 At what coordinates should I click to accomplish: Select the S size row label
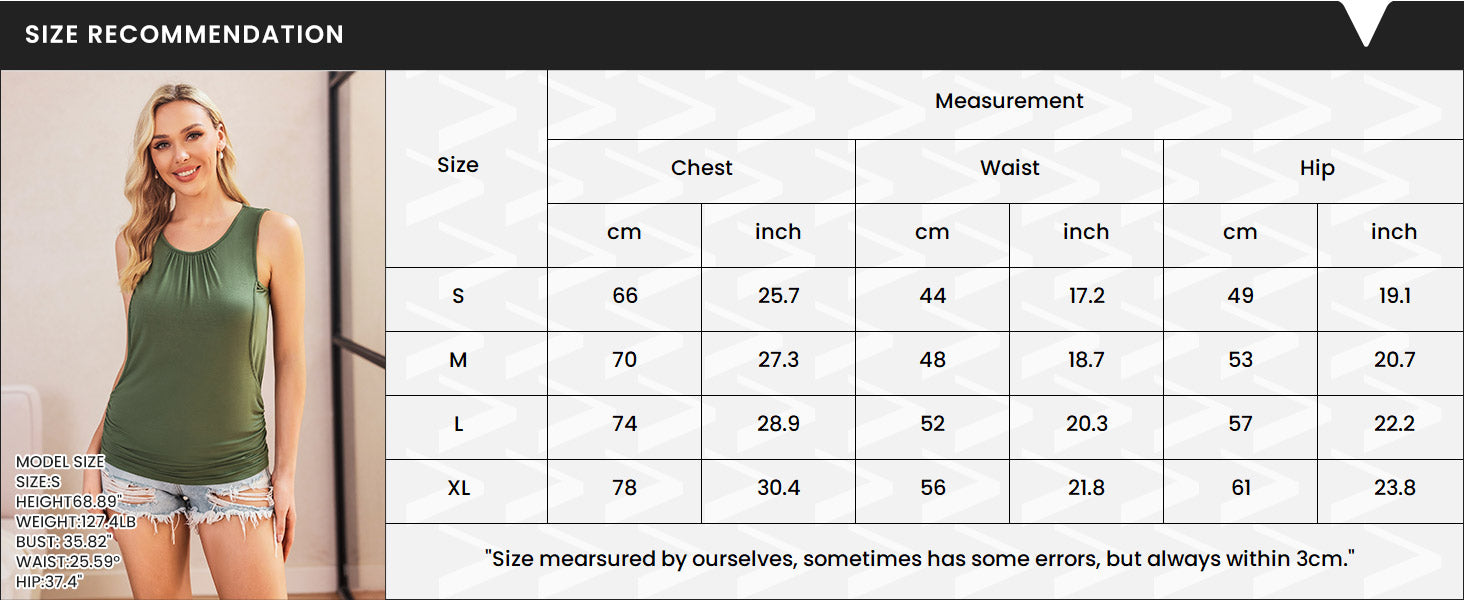coord(458,296)
